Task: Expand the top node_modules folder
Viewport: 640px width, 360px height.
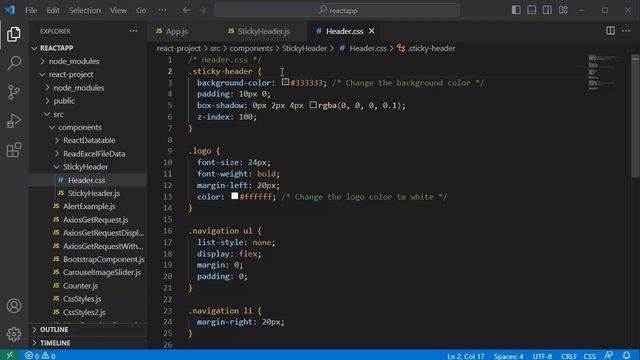Action: click(x=74, y=61)
